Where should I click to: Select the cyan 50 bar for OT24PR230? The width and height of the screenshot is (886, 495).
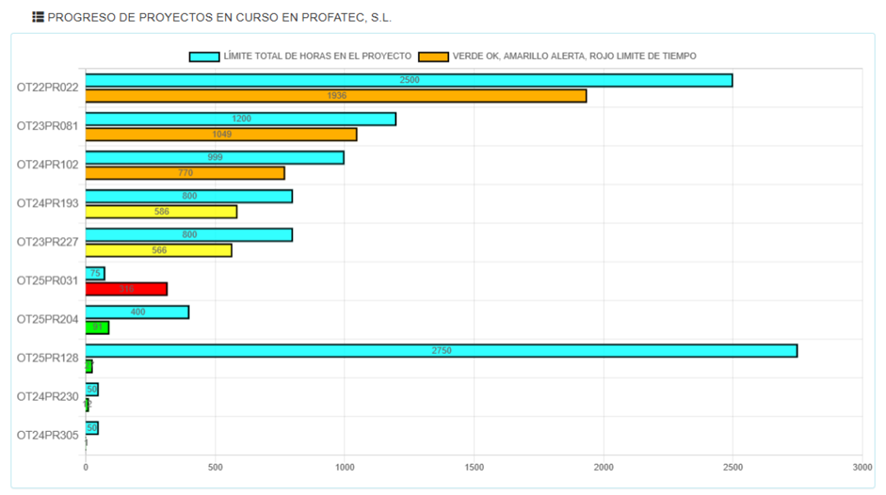coord(92,390)
